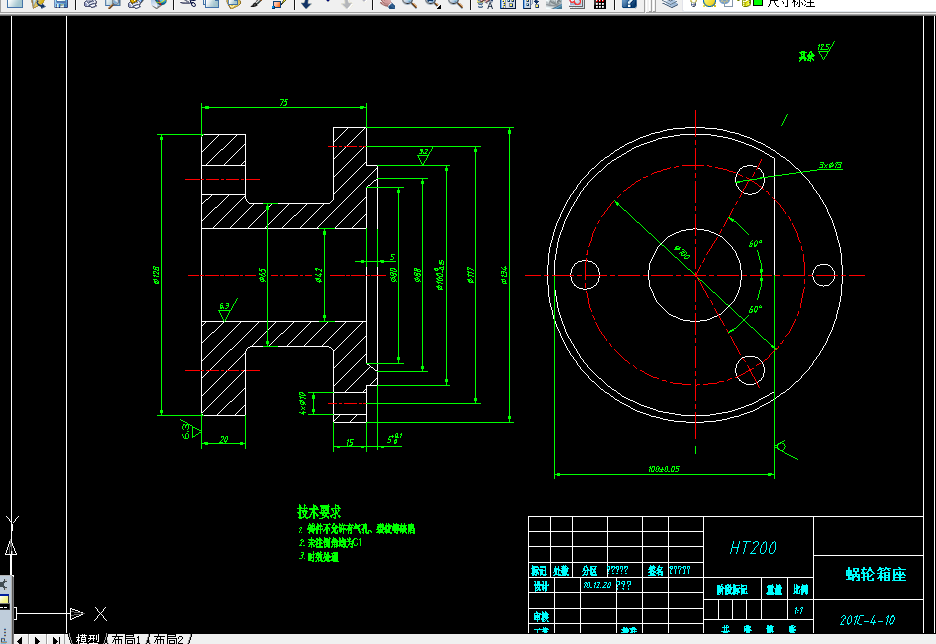Open the Markup Set Manager icon
Image resolution: width=936 pixels, height=644 pixels.
click(576, 3)
